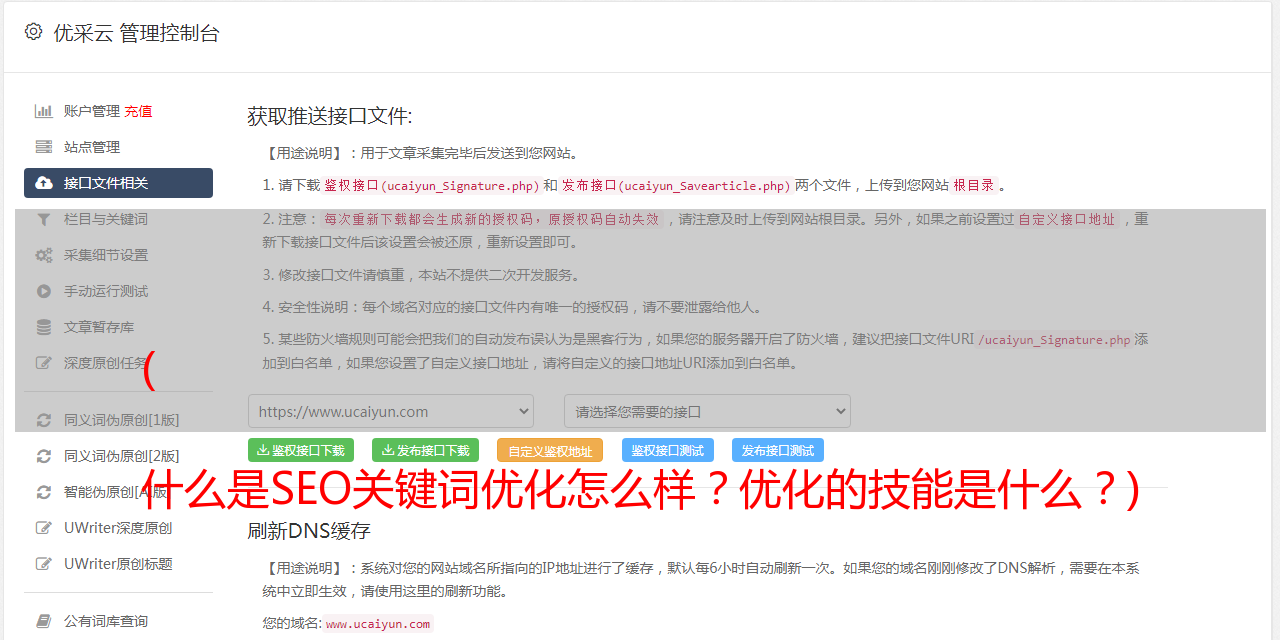Viewport: 1280px width, 640px height.
Task: Click the refresh icon for 同义词伪原创[2版]
Action: (x=44, y=456)
